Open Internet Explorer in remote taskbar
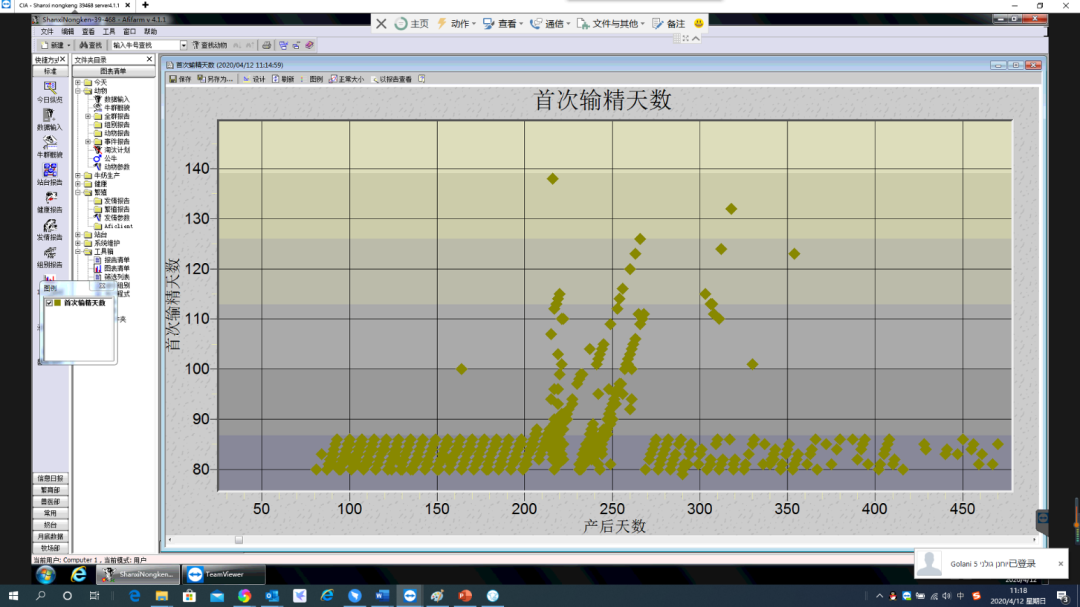This screenshot has width=1080, height=607. 79,574
